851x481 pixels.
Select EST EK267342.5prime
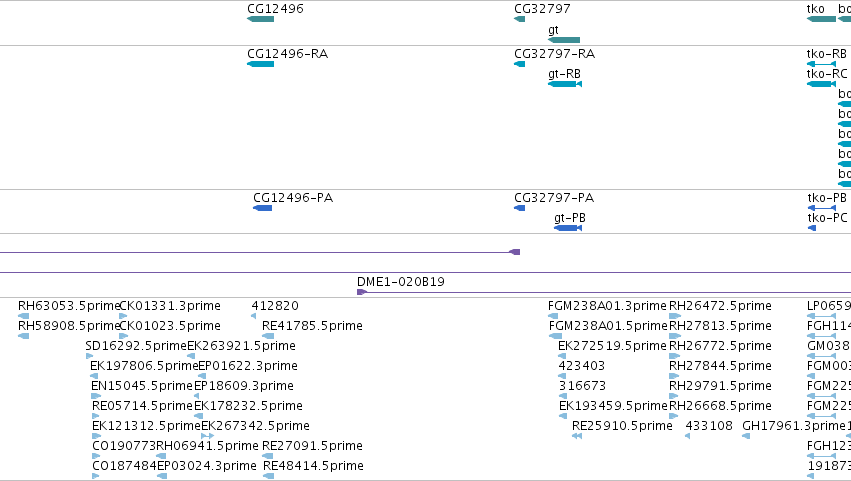pyautogui.click(x=255, y=427)
